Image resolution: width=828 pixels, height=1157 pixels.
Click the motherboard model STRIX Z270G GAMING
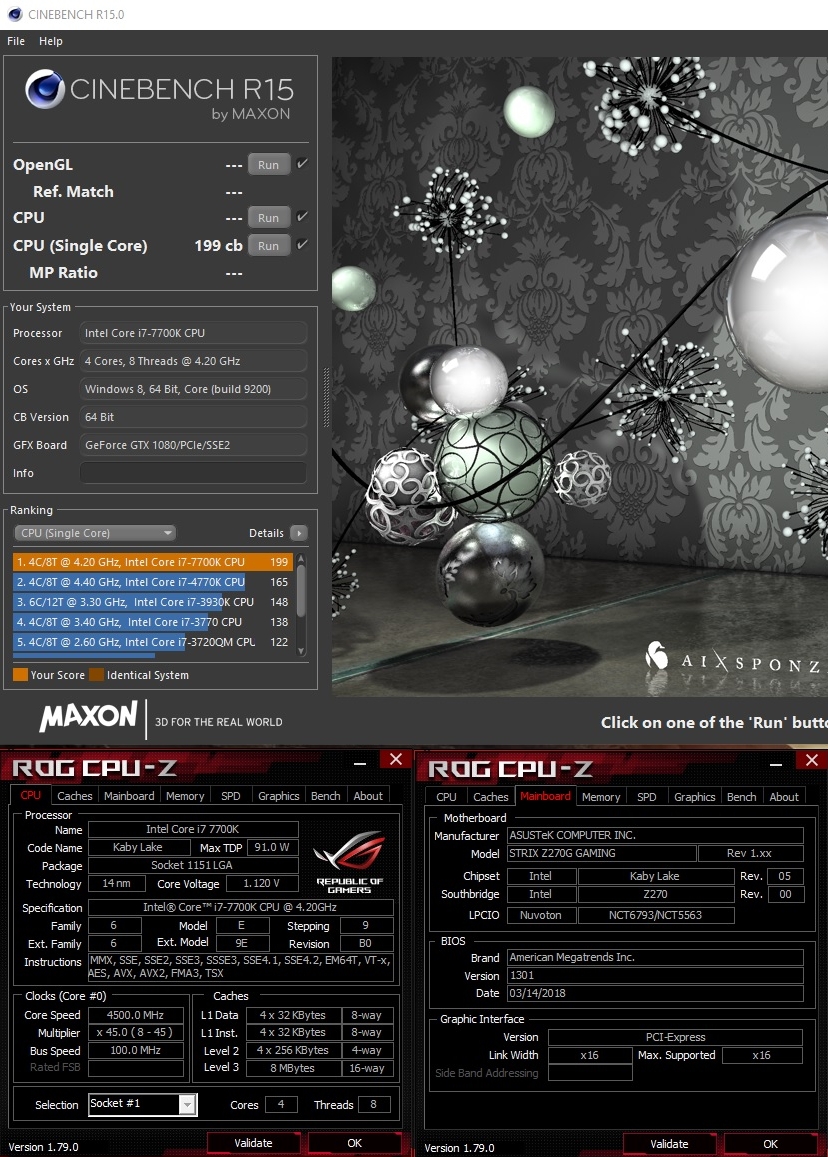pyautogui.click(x=601, y=853)
